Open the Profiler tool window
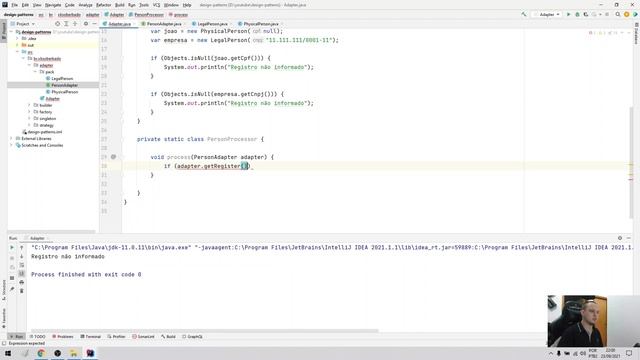Viewport: 640px width, 360px height. pos(117,337)
